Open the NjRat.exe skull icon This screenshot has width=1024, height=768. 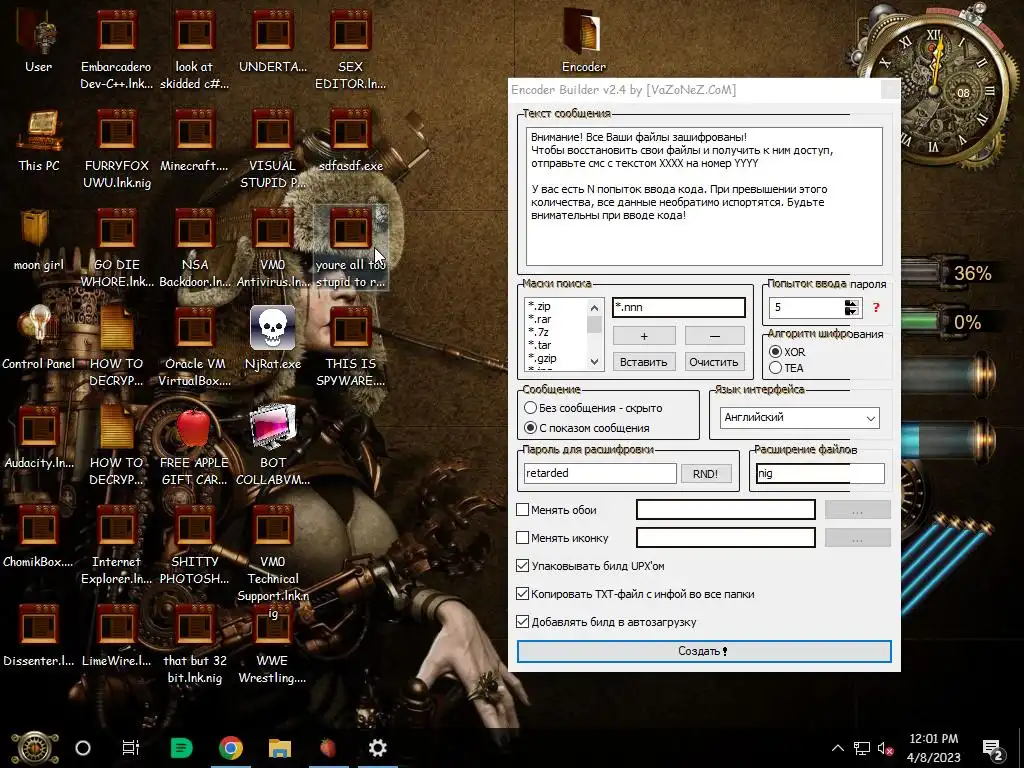[272, 328]
